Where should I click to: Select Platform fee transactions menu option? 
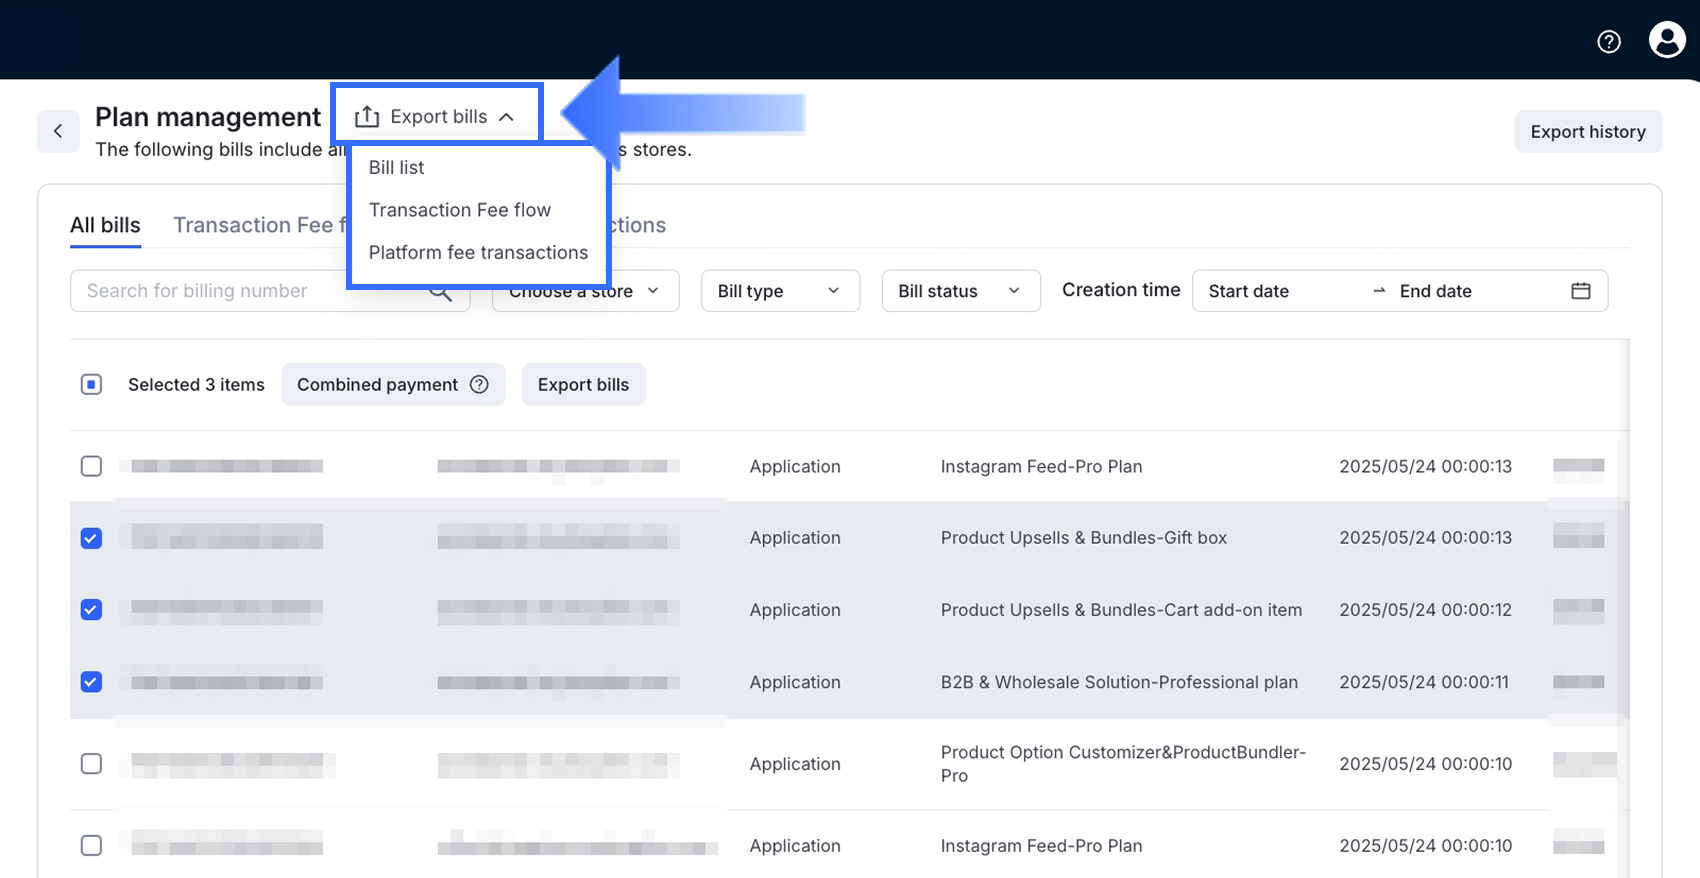click(x=478, y=252)
